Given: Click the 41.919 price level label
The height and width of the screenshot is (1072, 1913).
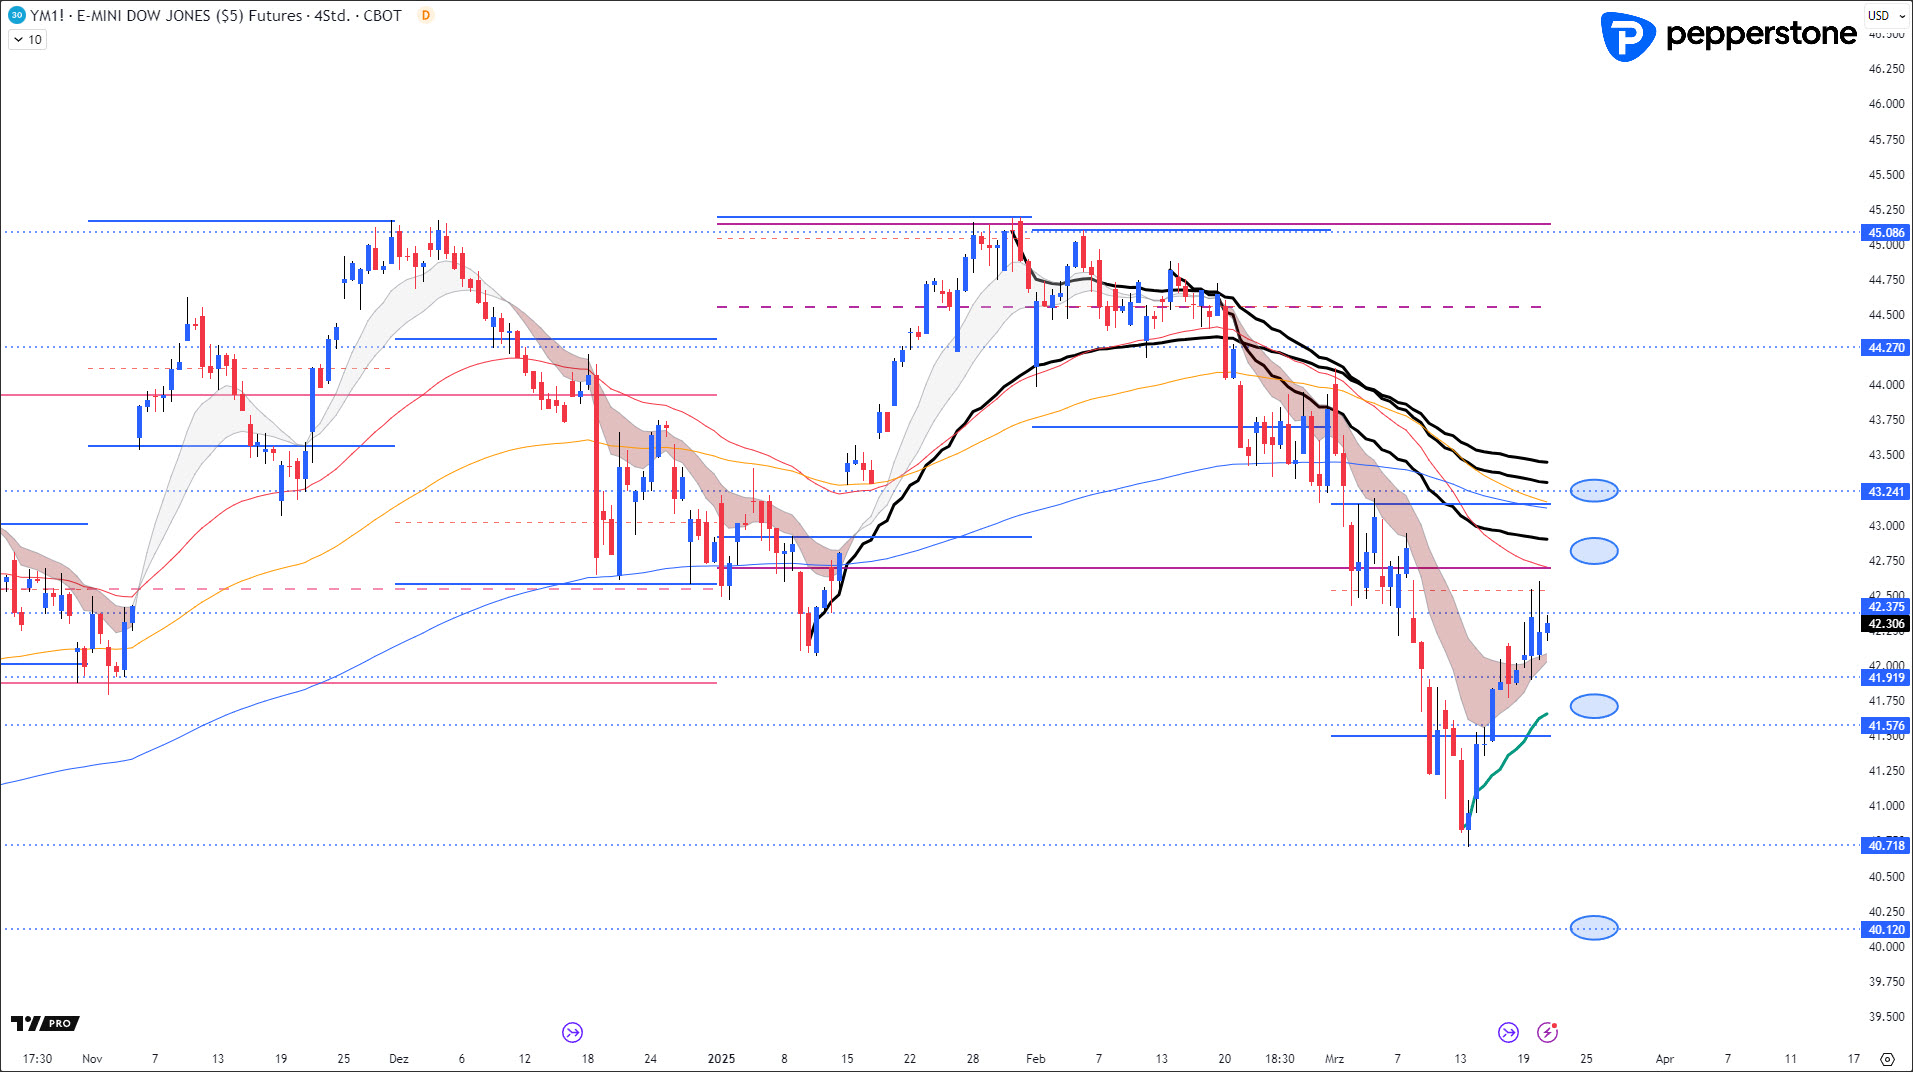Looking at the screenshot, I should 1886,678.
